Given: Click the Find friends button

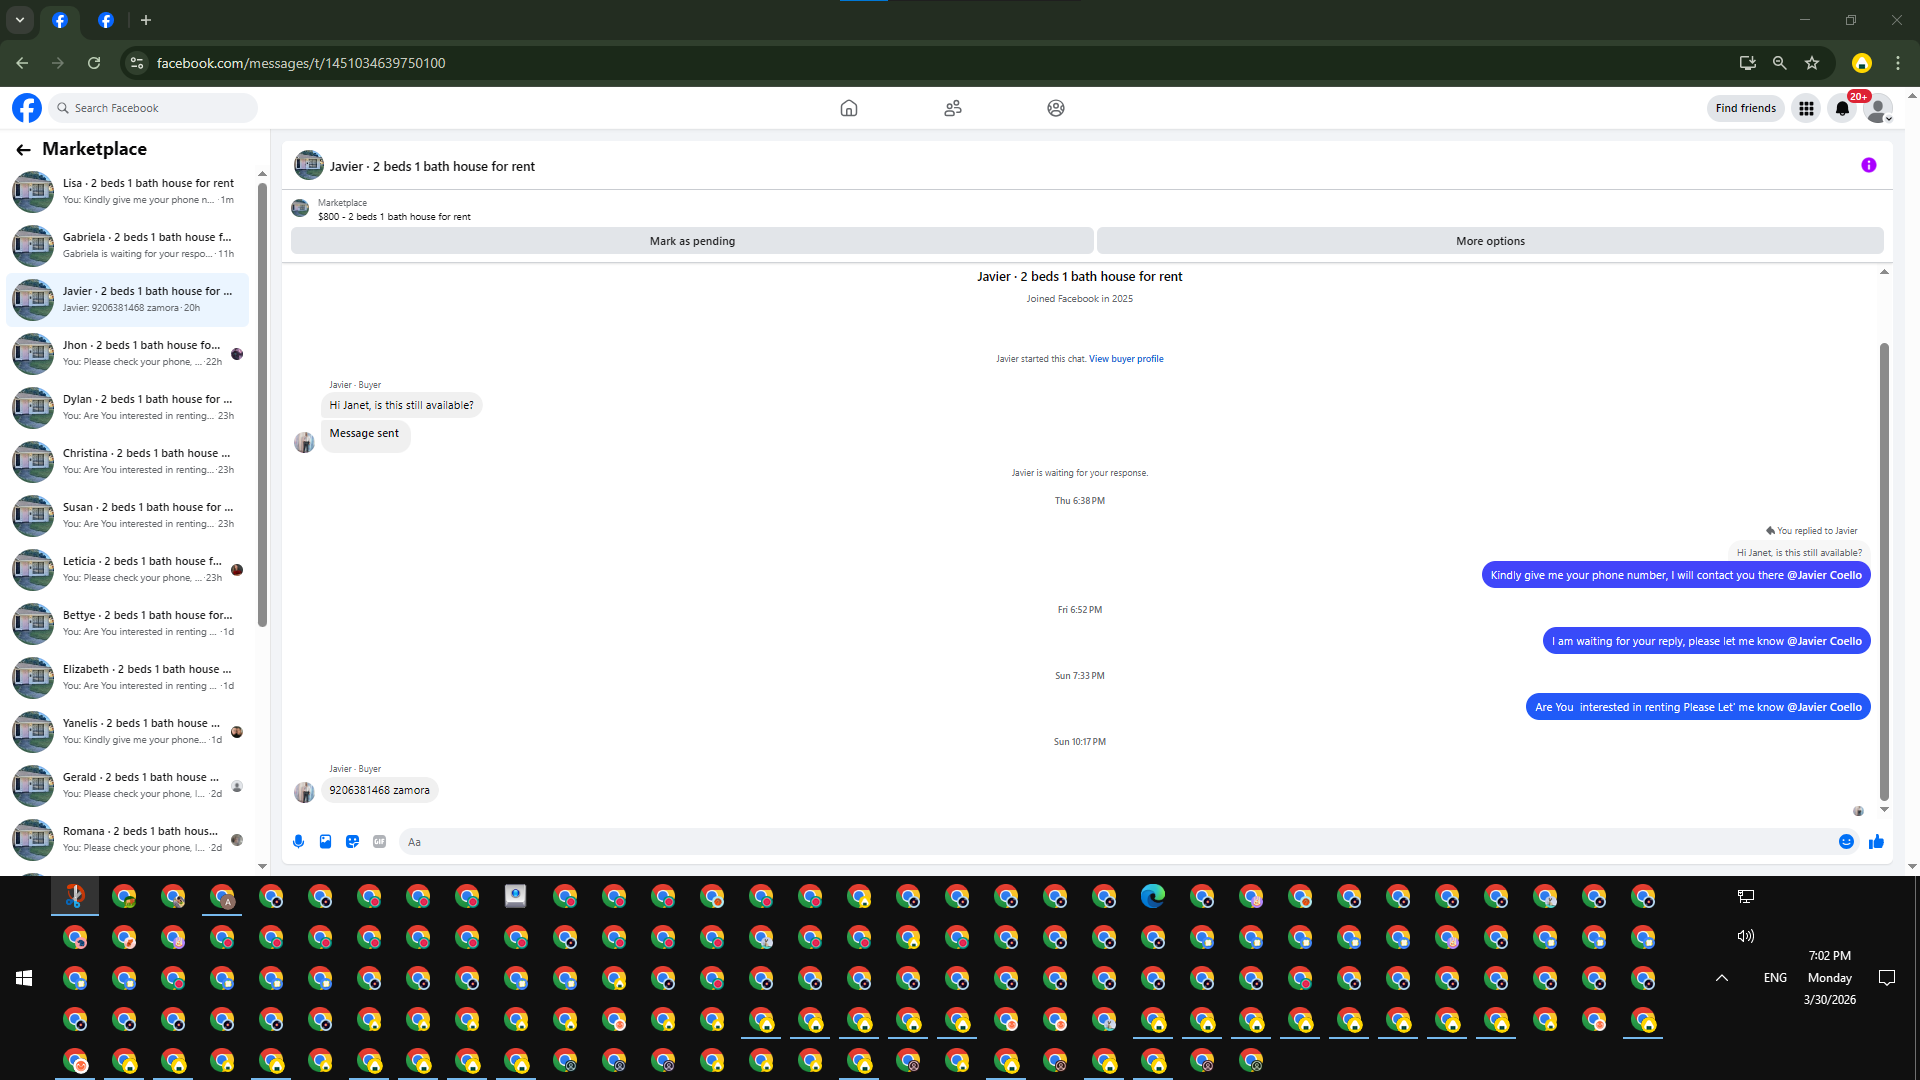Looking at the screenshot, I should pos(1745,108).
